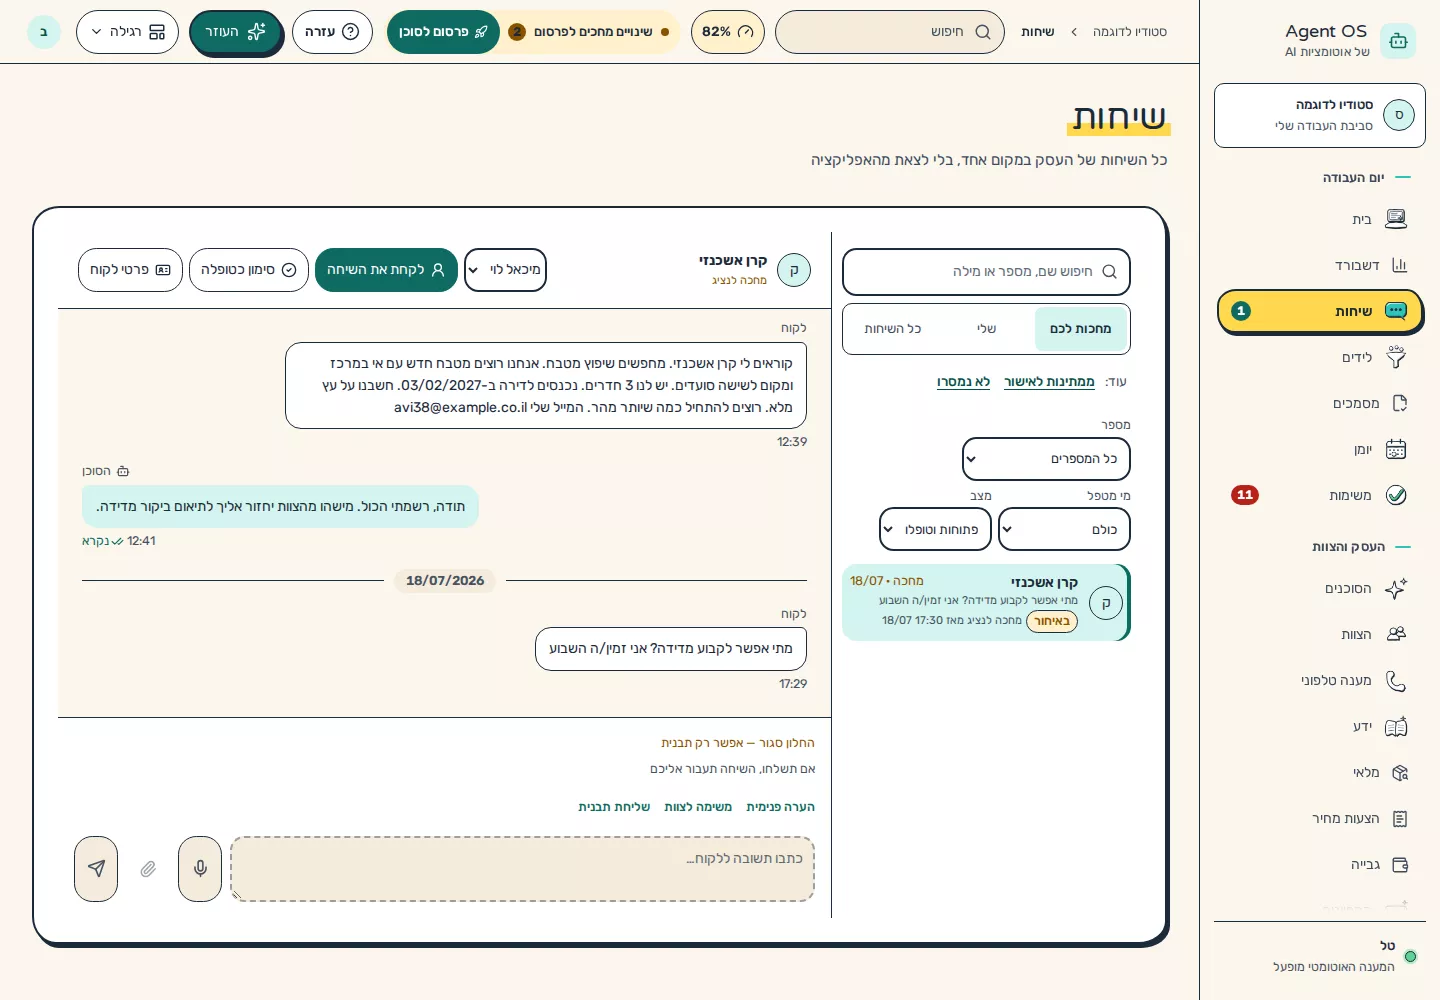
Task: Open לידים funnel item in sidebar
Action: 1320,357
